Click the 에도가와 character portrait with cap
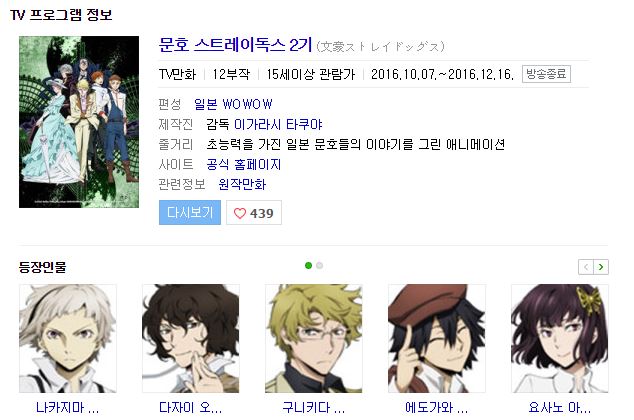Image resolution: width=634 pixels, height=420 pixels. coord(437,338)
